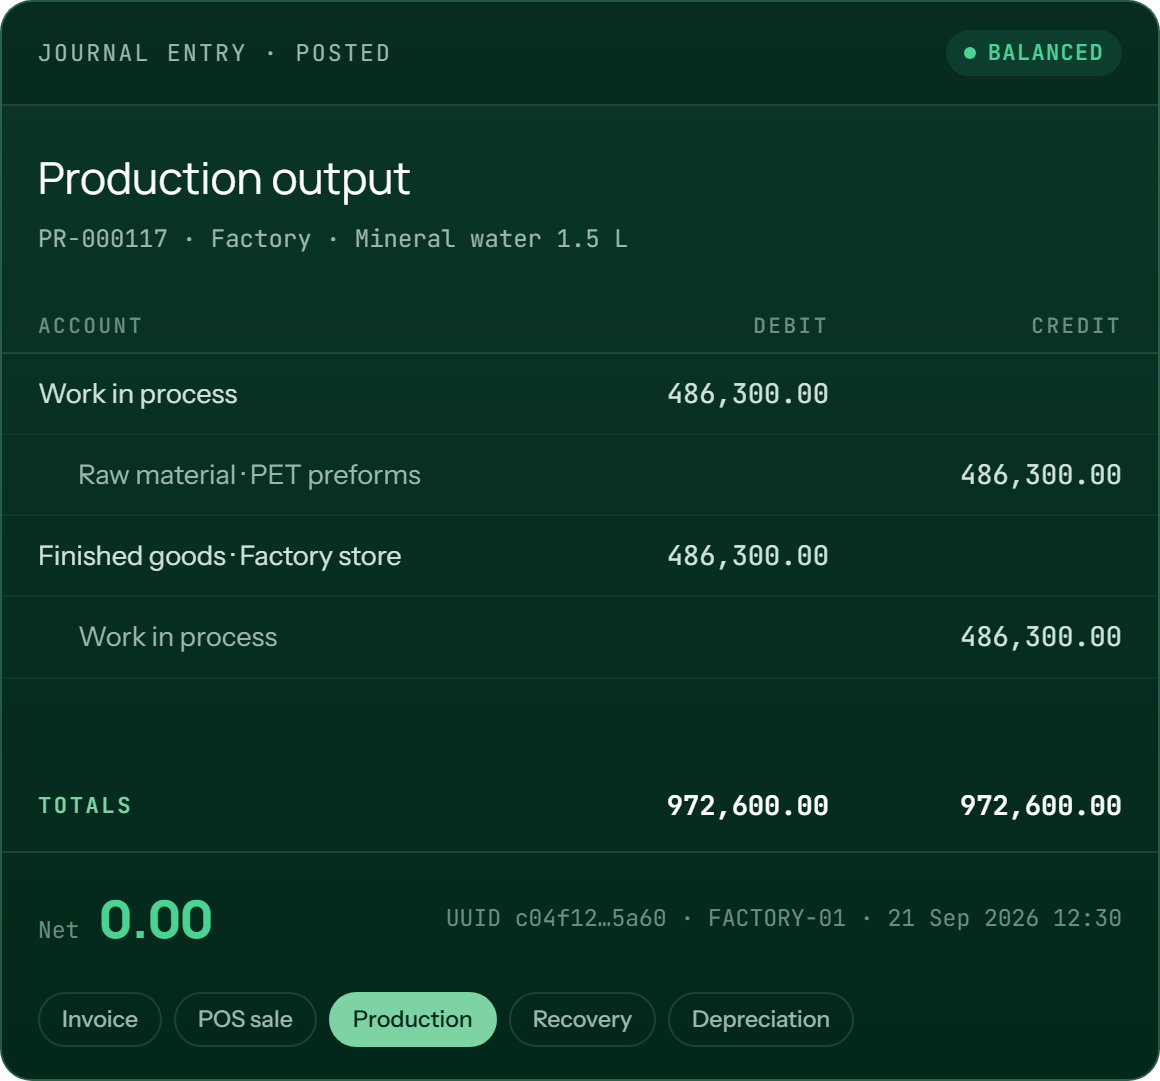Click the UUID c04f12…5a60 text
Screen dimensions: 1160x1081
[556, 918]
